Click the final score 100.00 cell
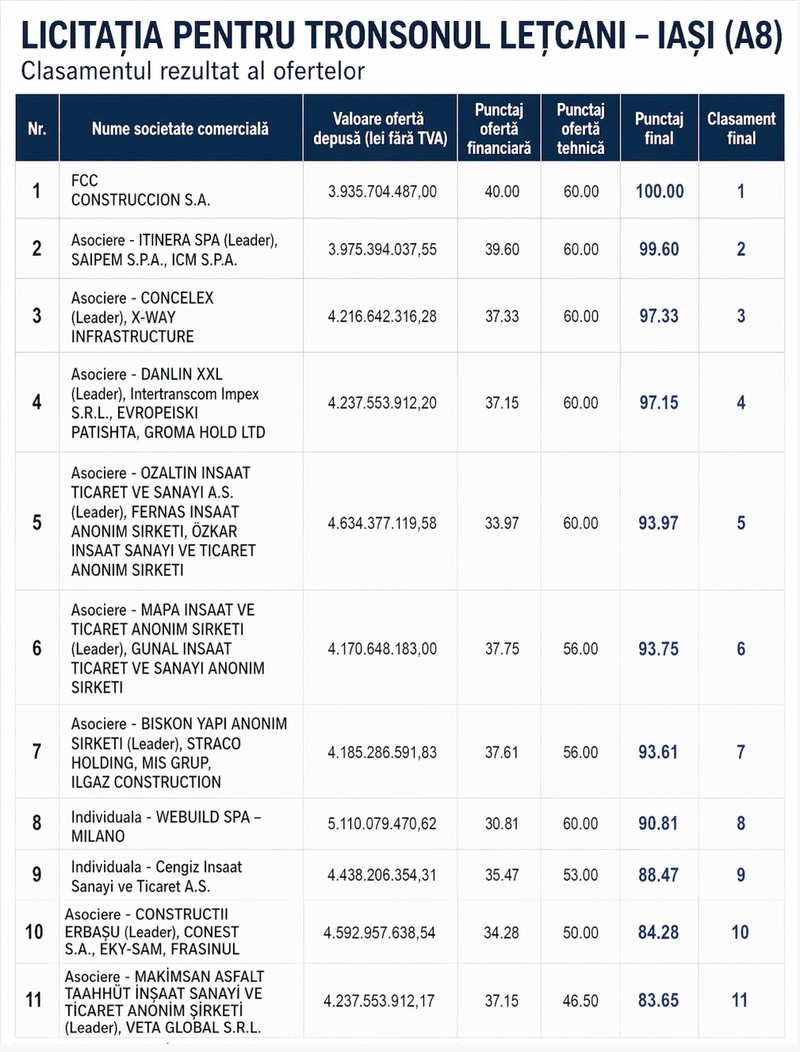800x1052 pixels. tap(660, 191)
